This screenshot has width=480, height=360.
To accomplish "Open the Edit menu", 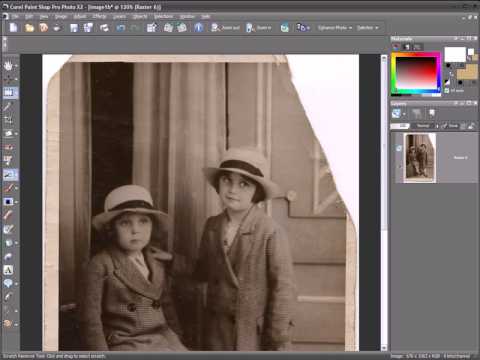I will click(x=29, y=16).
